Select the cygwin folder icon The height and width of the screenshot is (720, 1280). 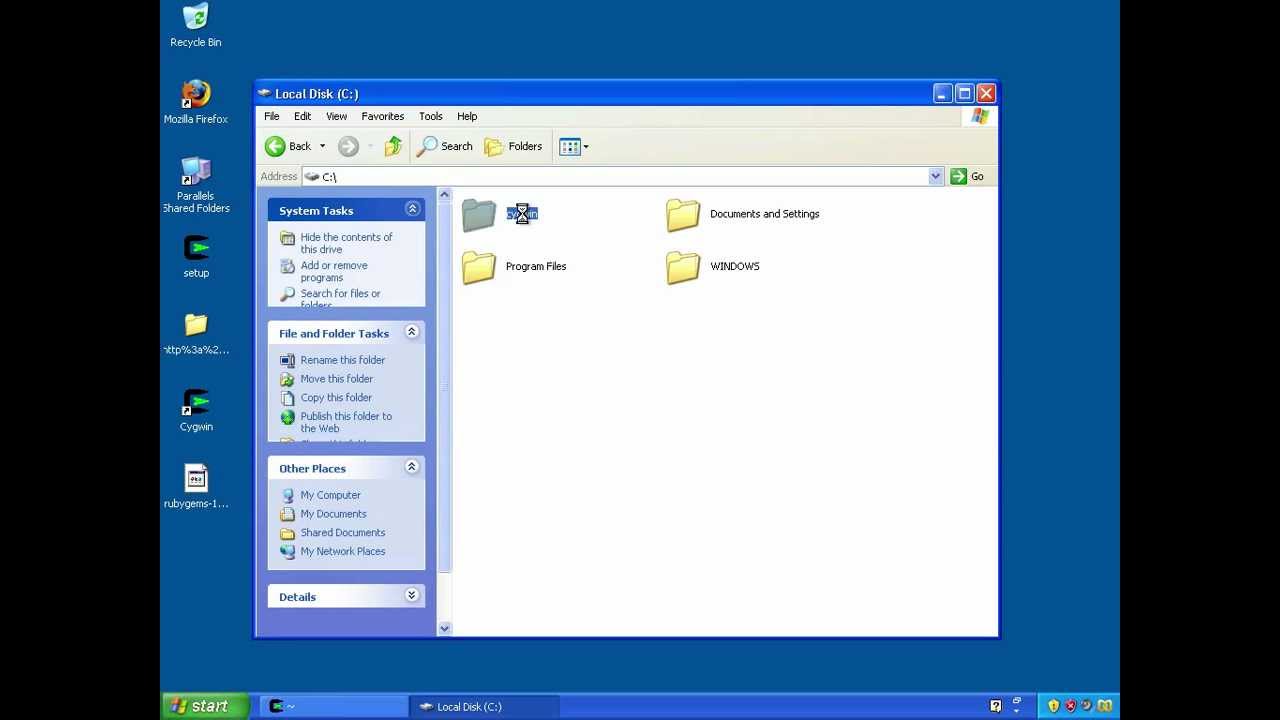[479, 215]
